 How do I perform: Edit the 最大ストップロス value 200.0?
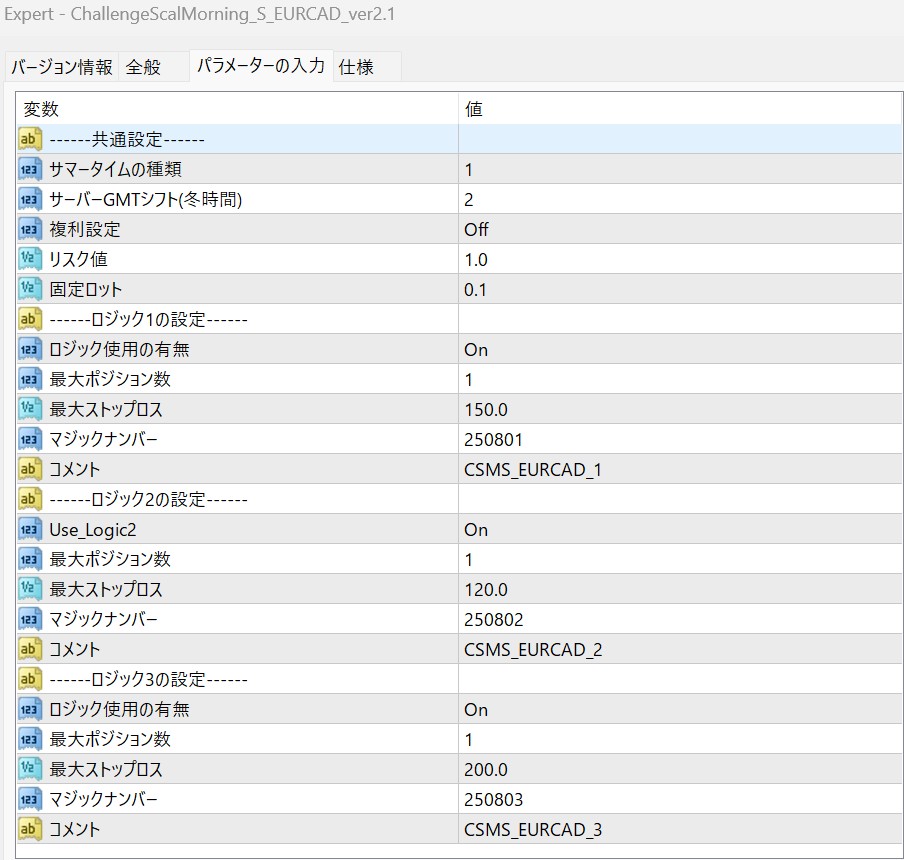(x=486, y=769)
